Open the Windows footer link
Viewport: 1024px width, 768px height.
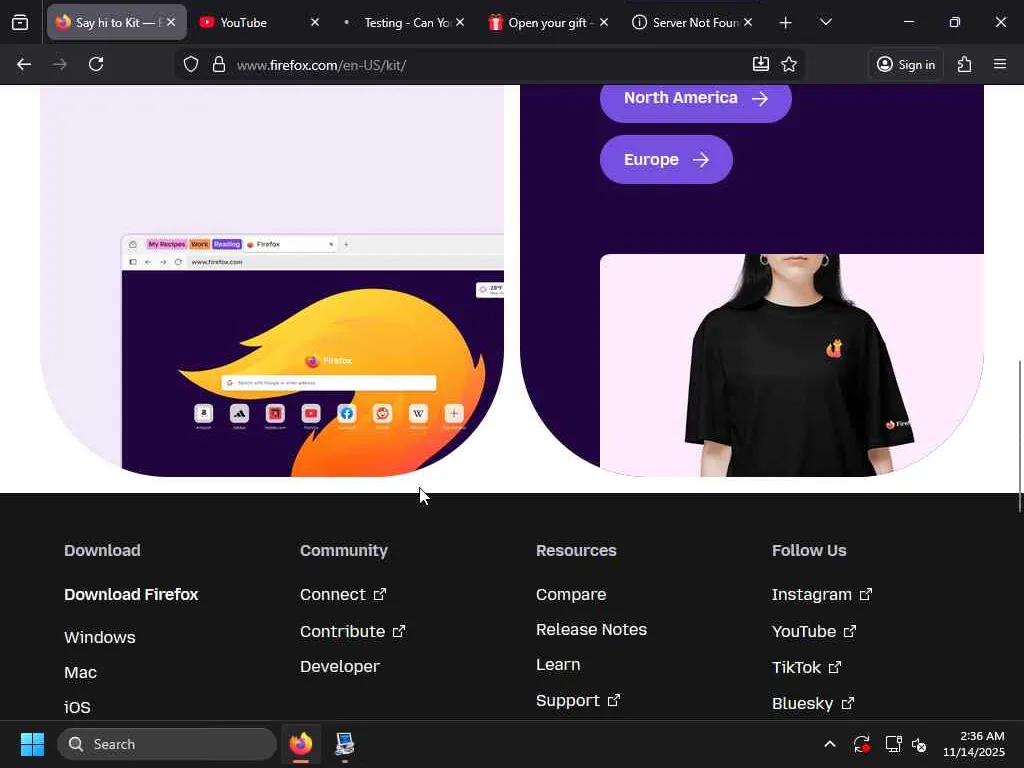point(100,637)
